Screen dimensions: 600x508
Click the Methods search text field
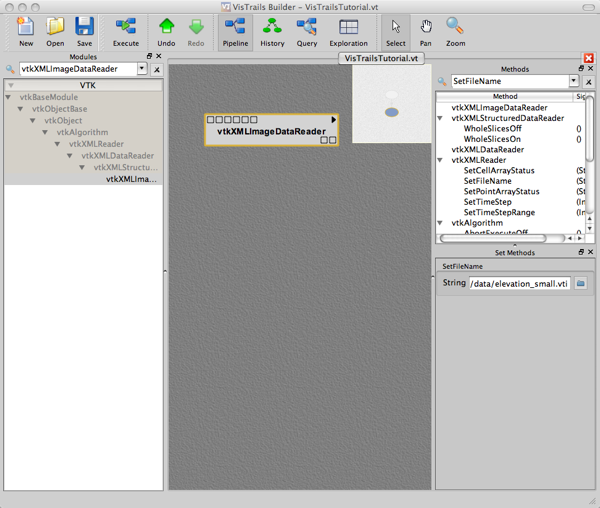[510, 81]
